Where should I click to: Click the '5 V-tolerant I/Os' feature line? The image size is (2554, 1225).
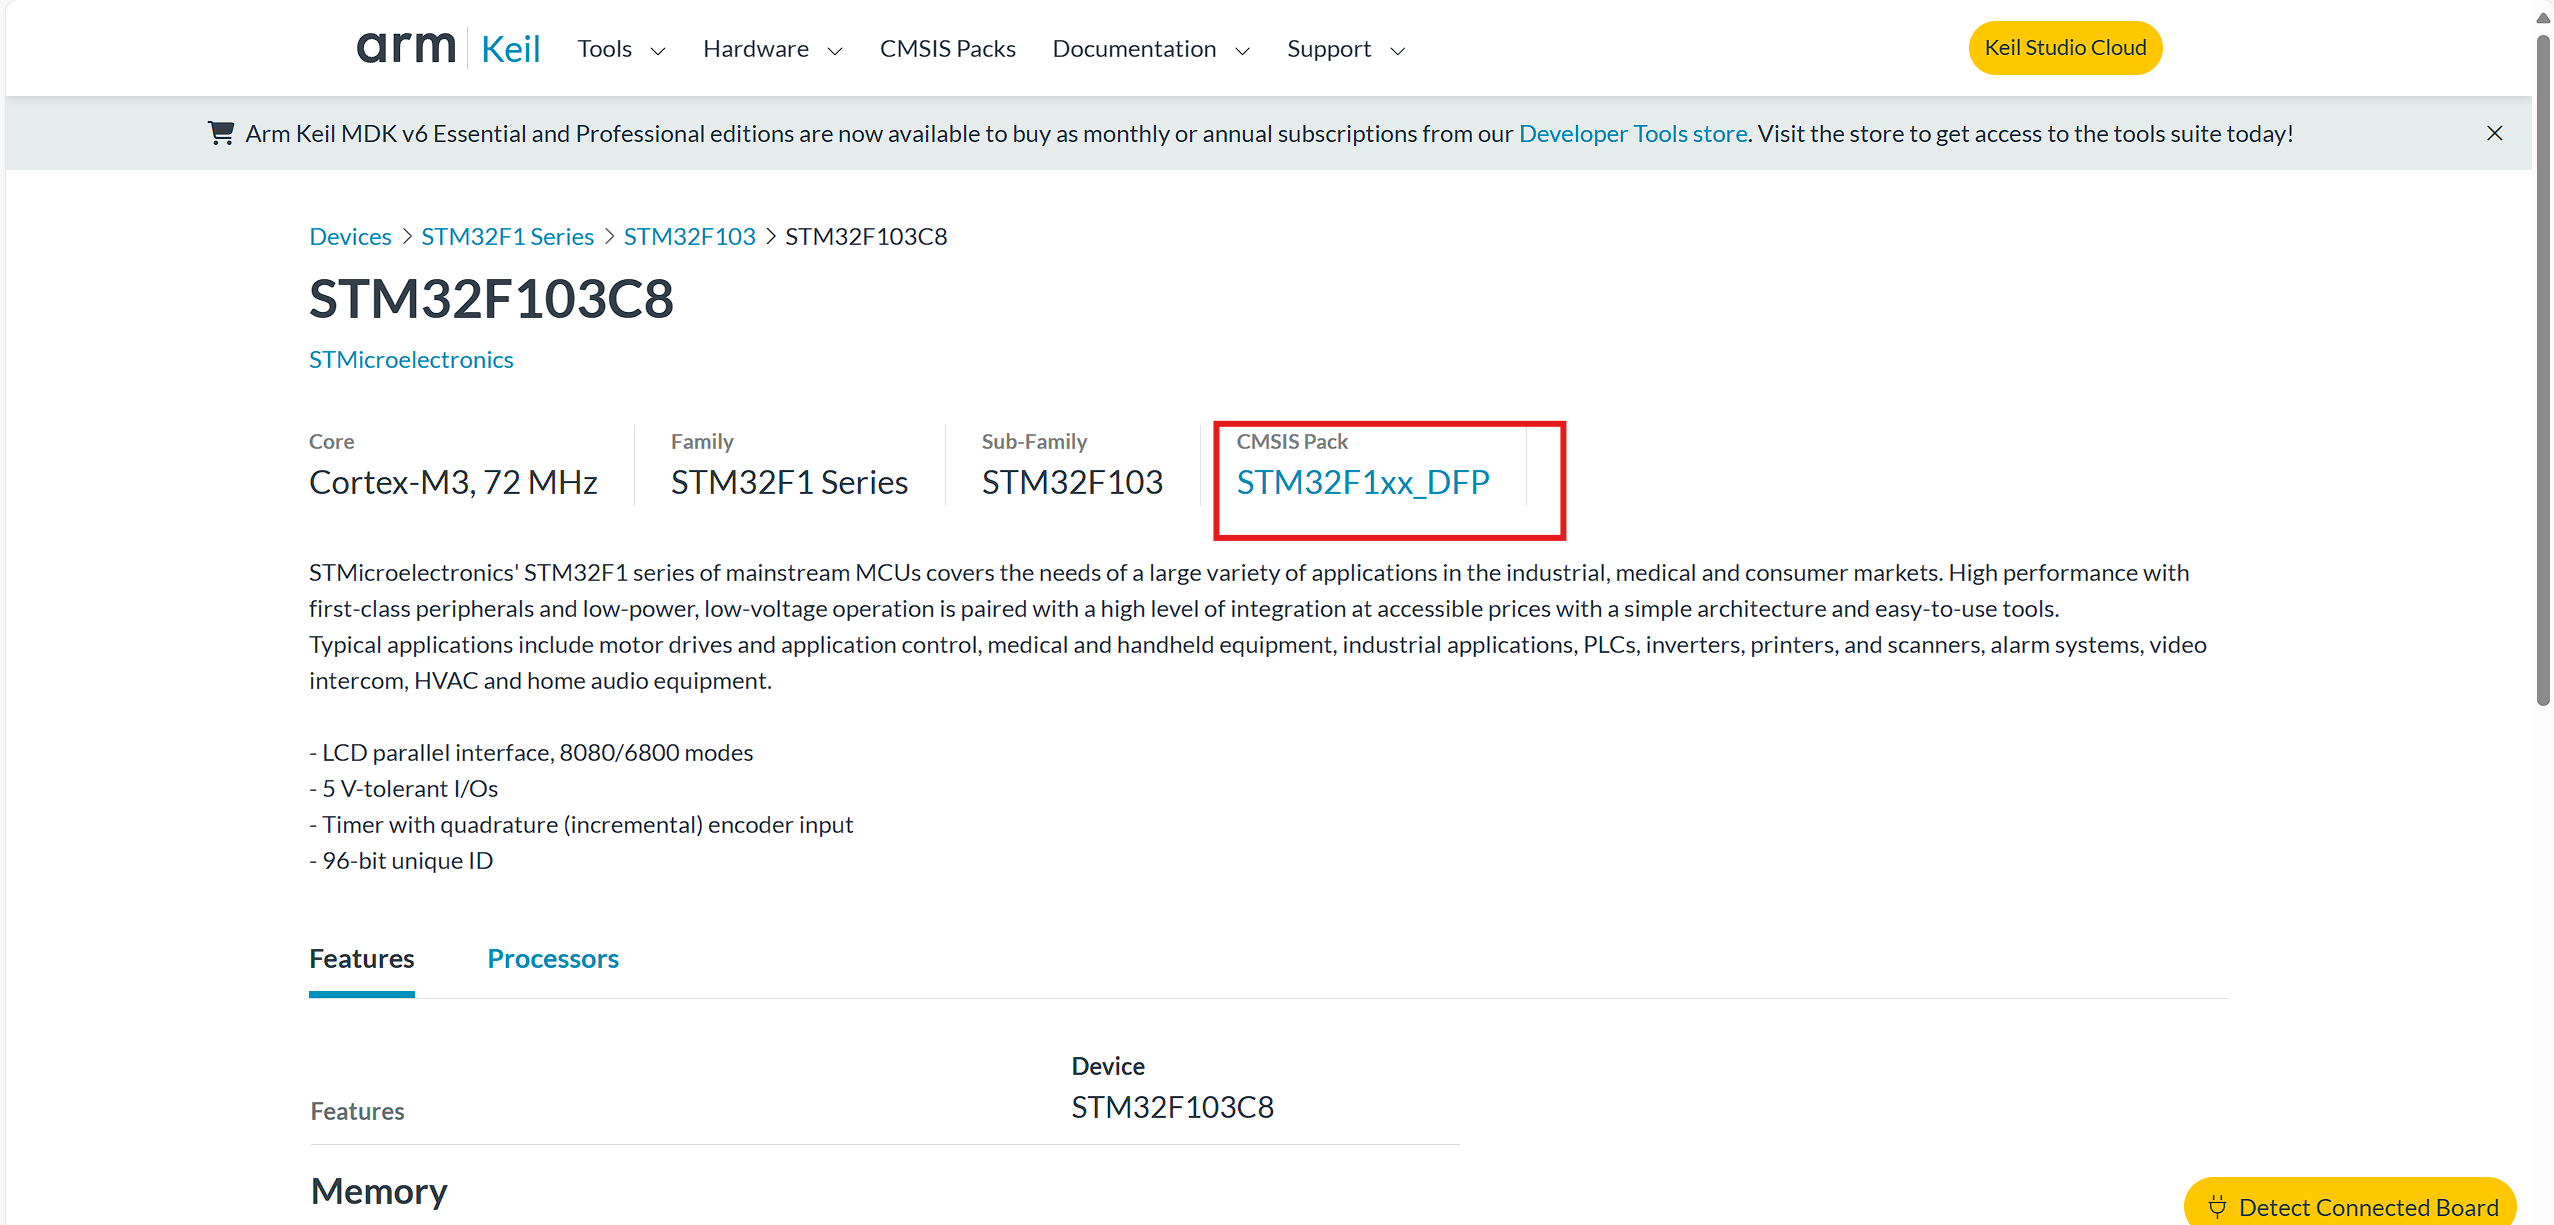tap(404, 788)
